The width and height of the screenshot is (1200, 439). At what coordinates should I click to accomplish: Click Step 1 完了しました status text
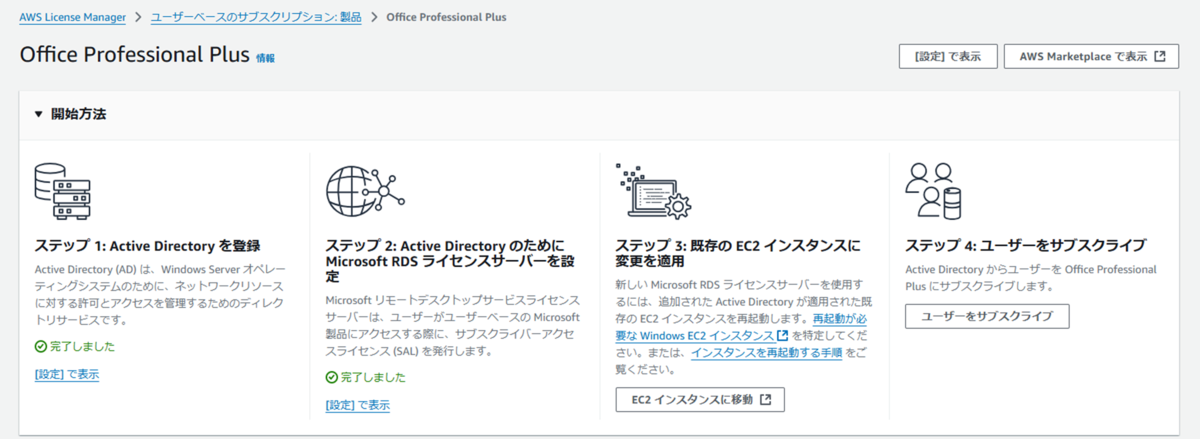(82, 347)
